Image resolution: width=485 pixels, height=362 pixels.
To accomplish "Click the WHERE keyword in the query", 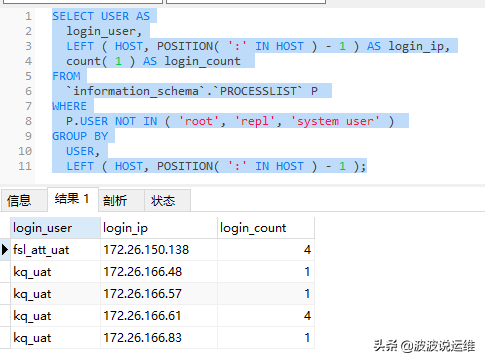I will pyautogui.click(x=69, y=106).
